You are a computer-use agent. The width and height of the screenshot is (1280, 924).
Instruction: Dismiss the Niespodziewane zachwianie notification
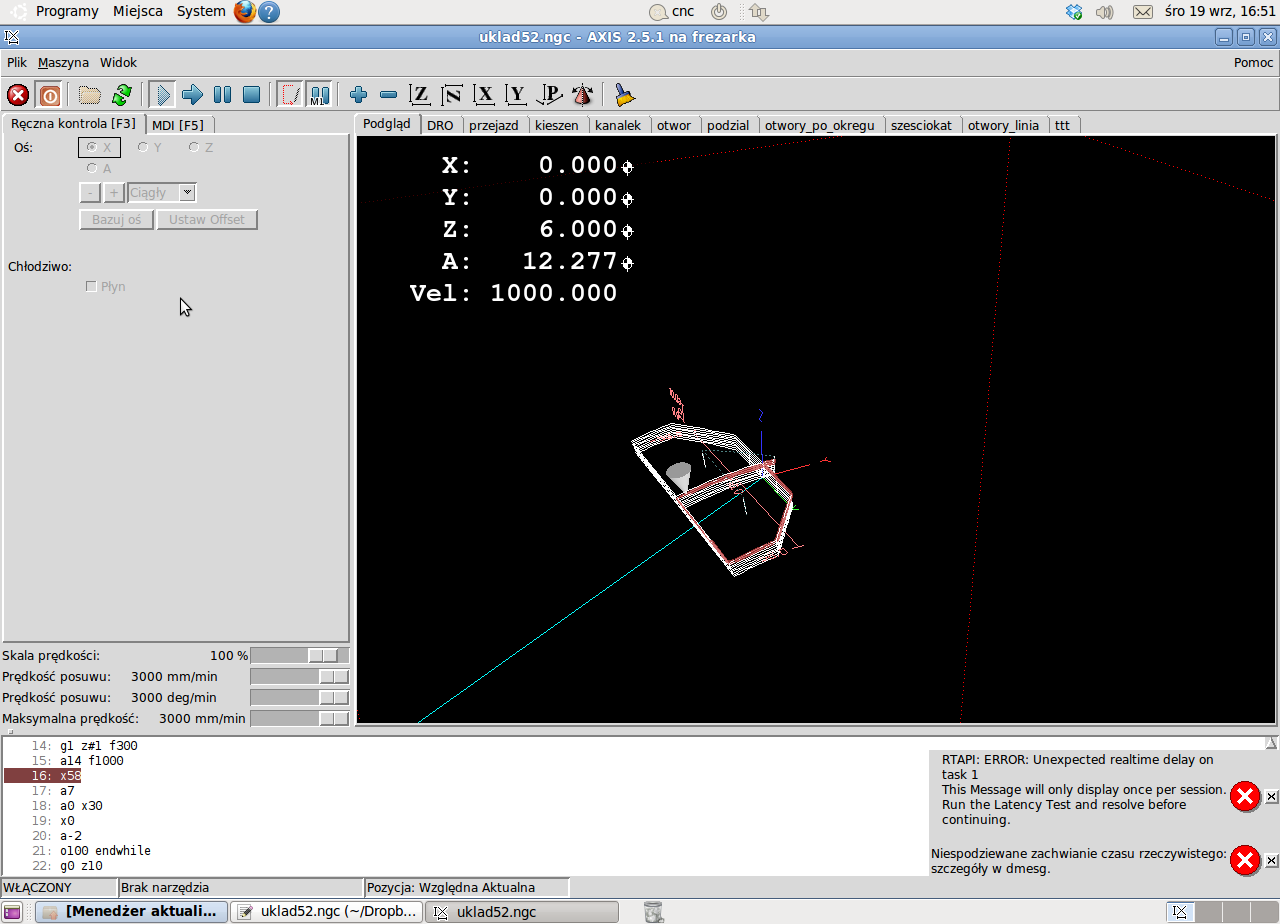coord(1271,860)
